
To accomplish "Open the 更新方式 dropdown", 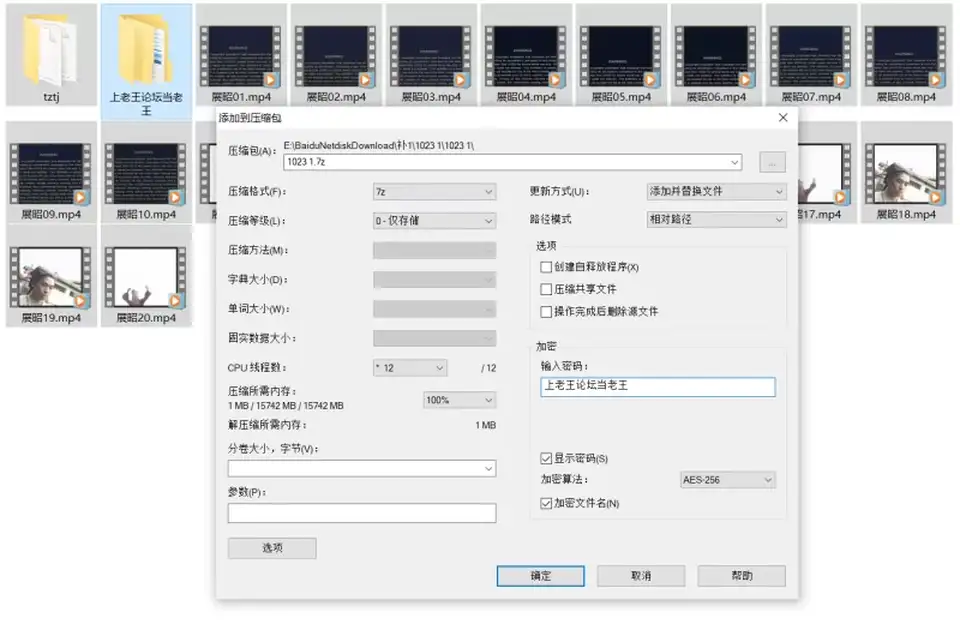I will point(716,192).
